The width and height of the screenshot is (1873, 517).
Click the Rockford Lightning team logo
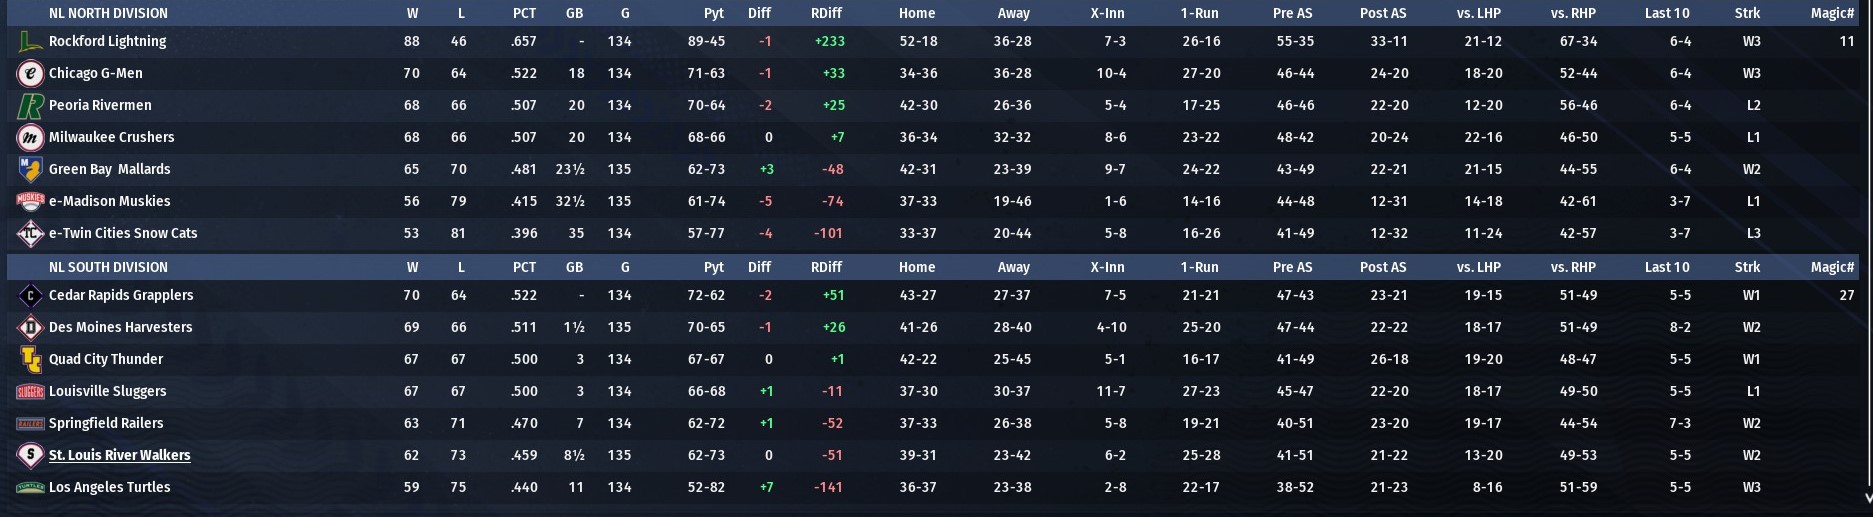click(30, 42)
